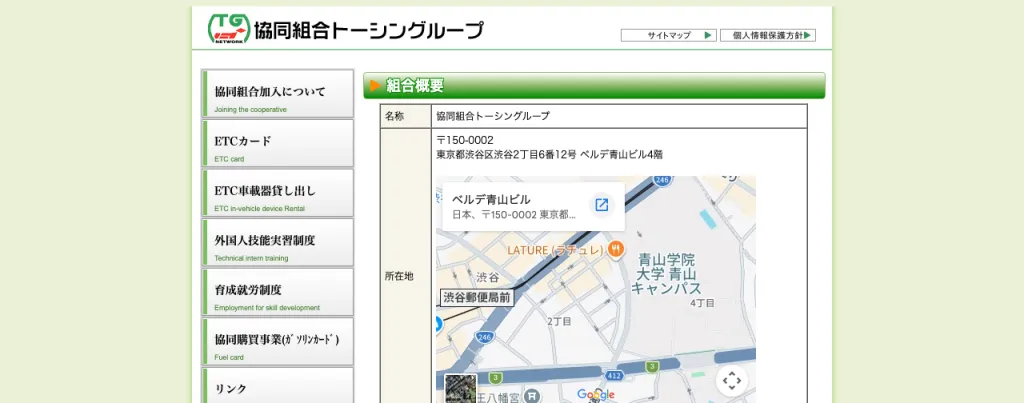Click LATURE restaurant marker on map
This screenshot has width=1024, height=403.
(x=615, y=249)
